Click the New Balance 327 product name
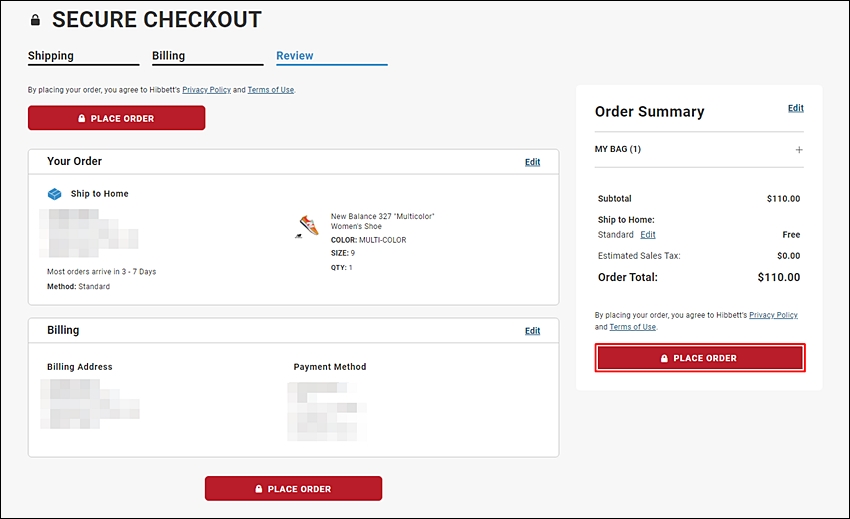Screen dimensions: 850x519 pos(383,221)
